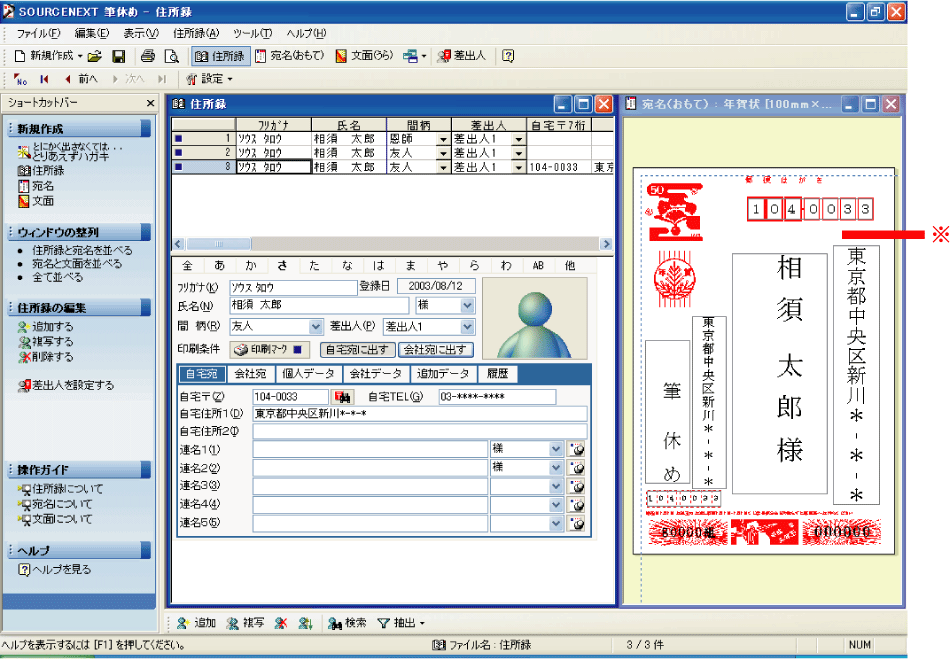This screenshot has width=950, height=659.
Task: Click the contact avatar picture
Action: pyautogui.click(x=534, y=318)
